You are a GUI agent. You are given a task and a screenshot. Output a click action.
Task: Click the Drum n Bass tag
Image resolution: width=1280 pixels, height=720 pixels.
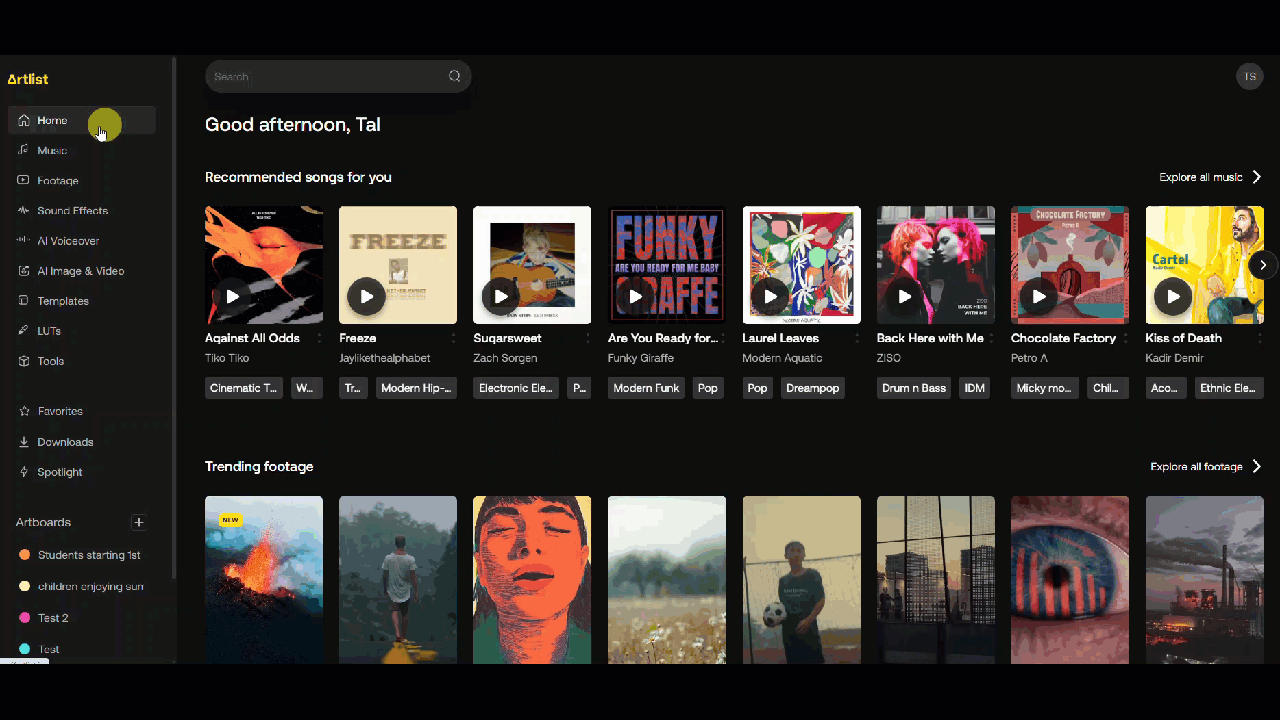914,388
